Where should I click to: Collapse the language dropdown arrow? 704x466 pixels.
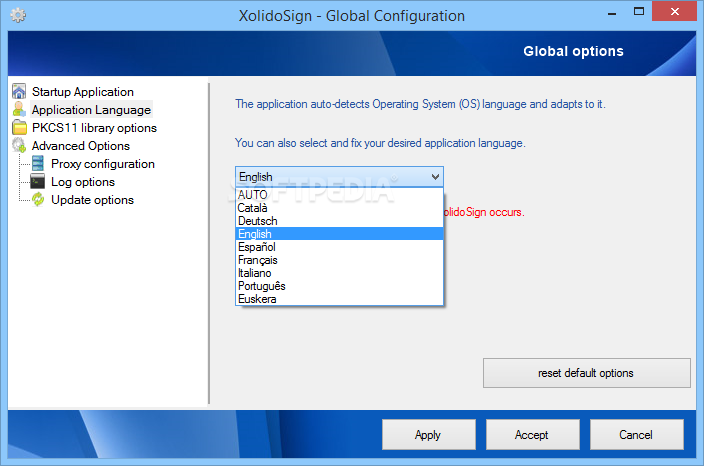(x=435, y=176)
